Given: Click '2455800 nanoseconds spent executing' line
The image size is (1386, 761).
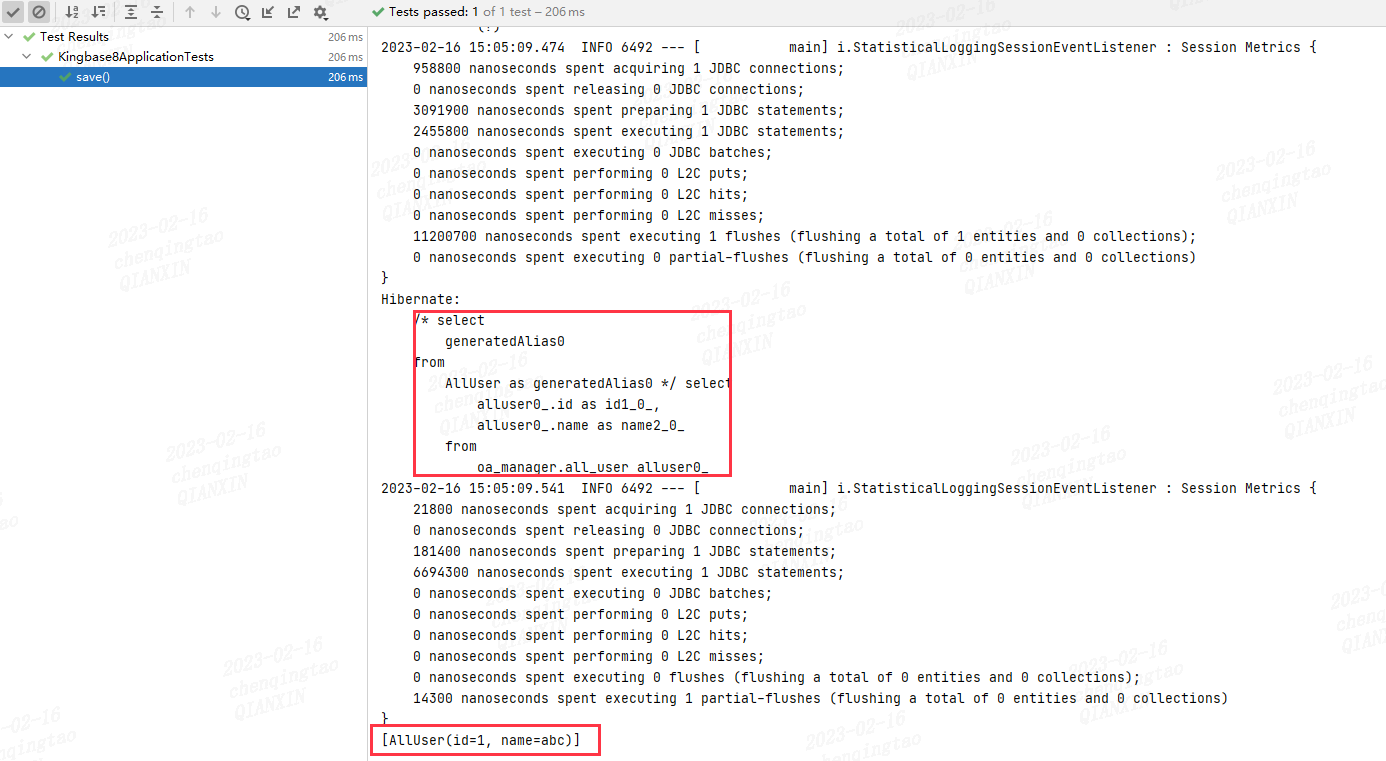Looking at the screenshot, I should [x=629, y=131].
